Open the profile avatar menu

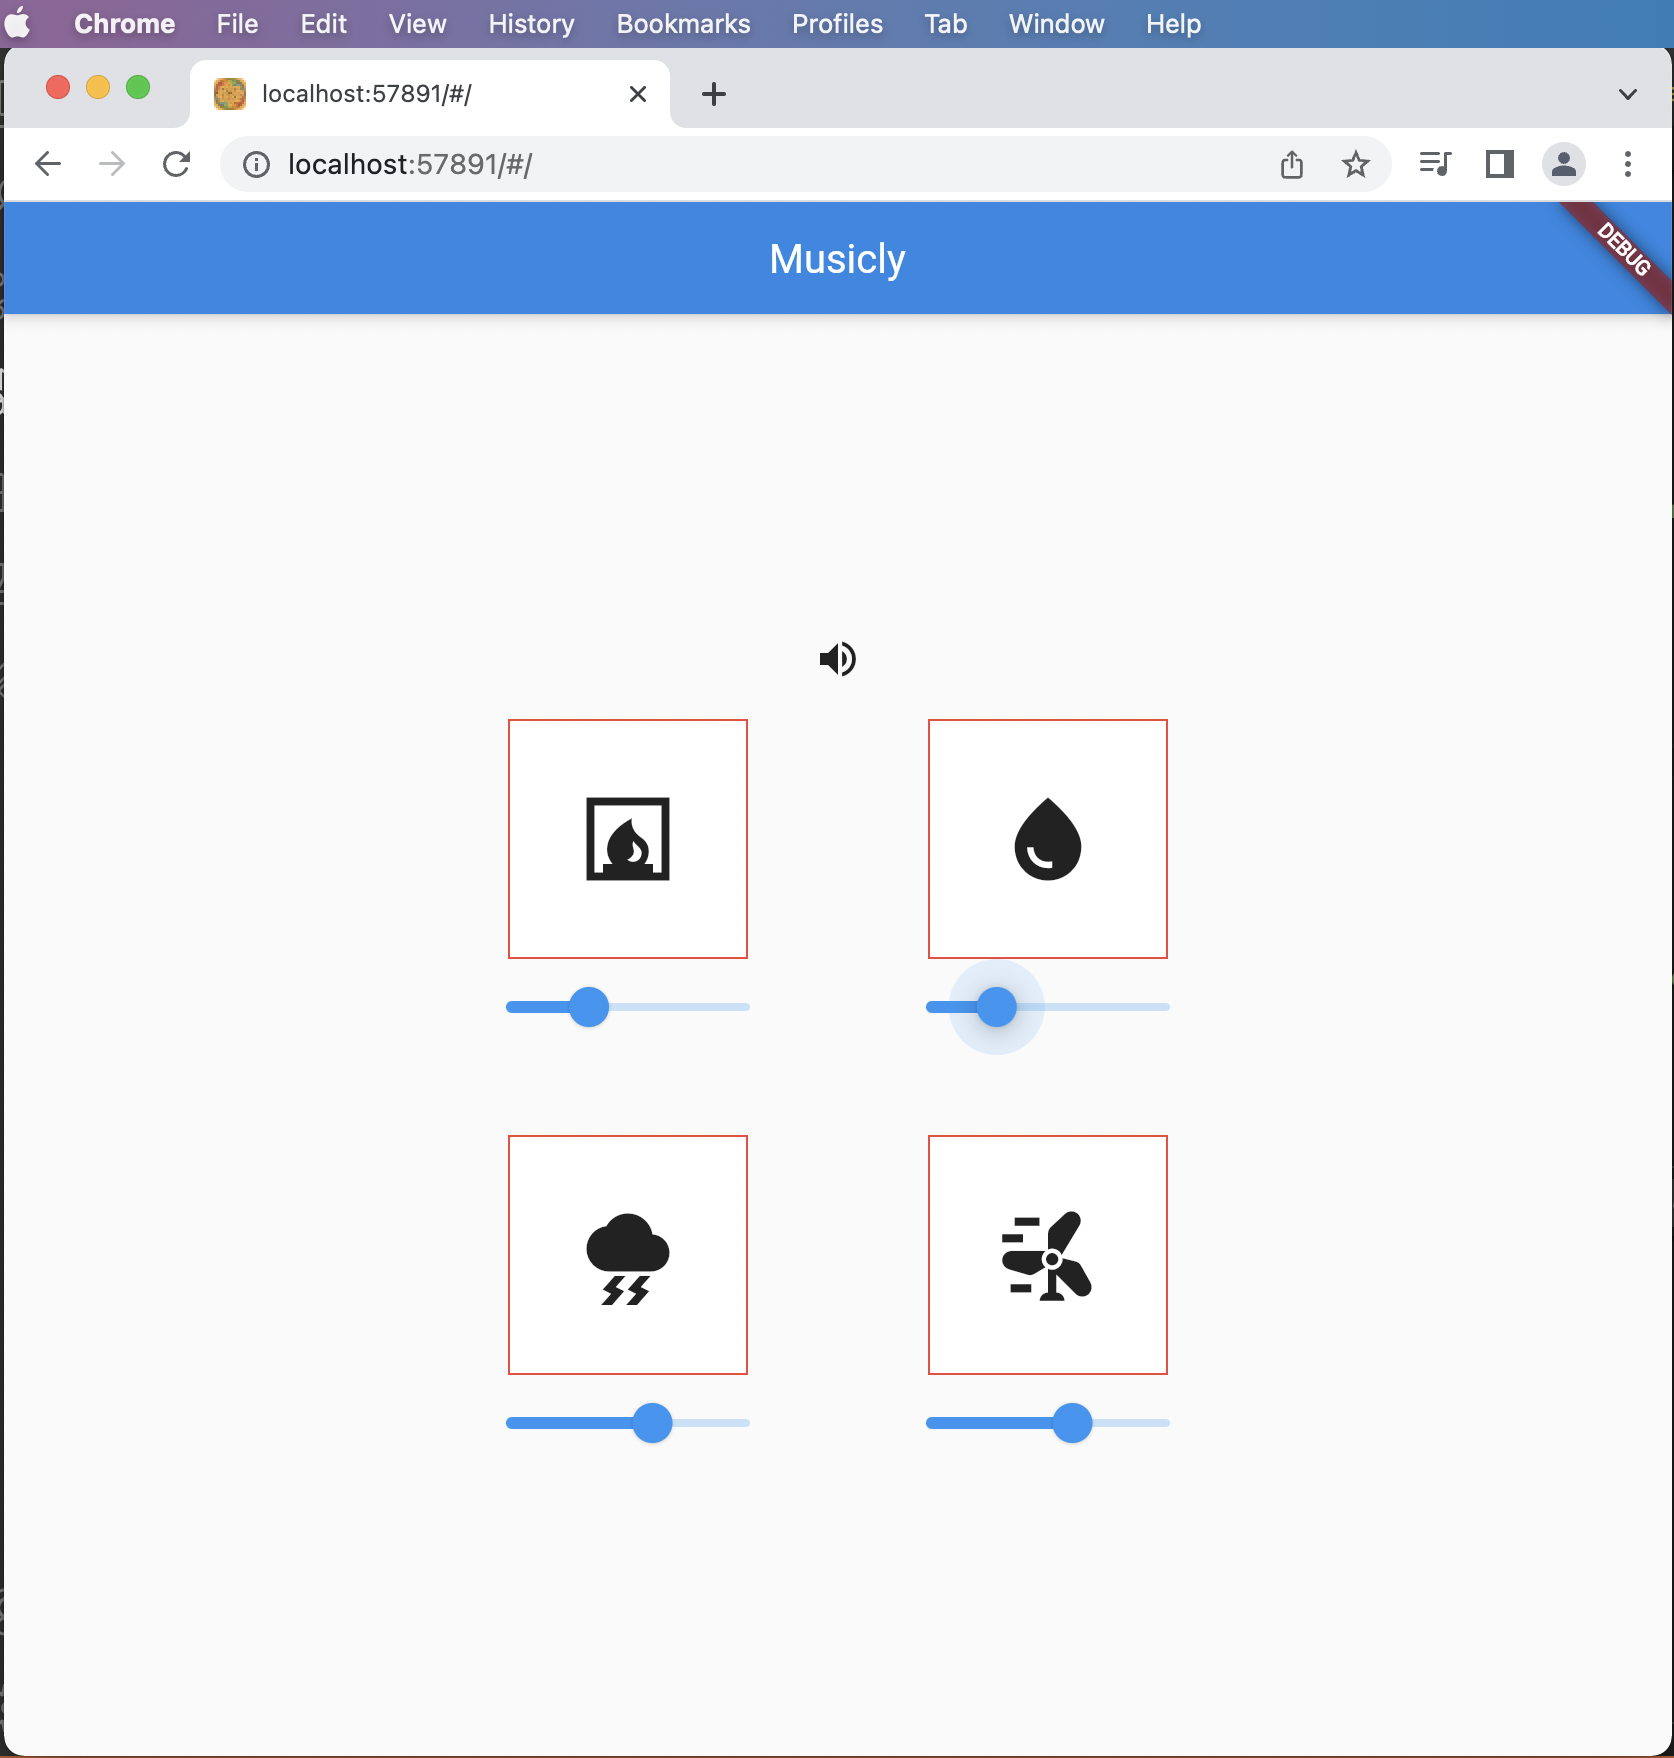click(x=1564, y=164)
